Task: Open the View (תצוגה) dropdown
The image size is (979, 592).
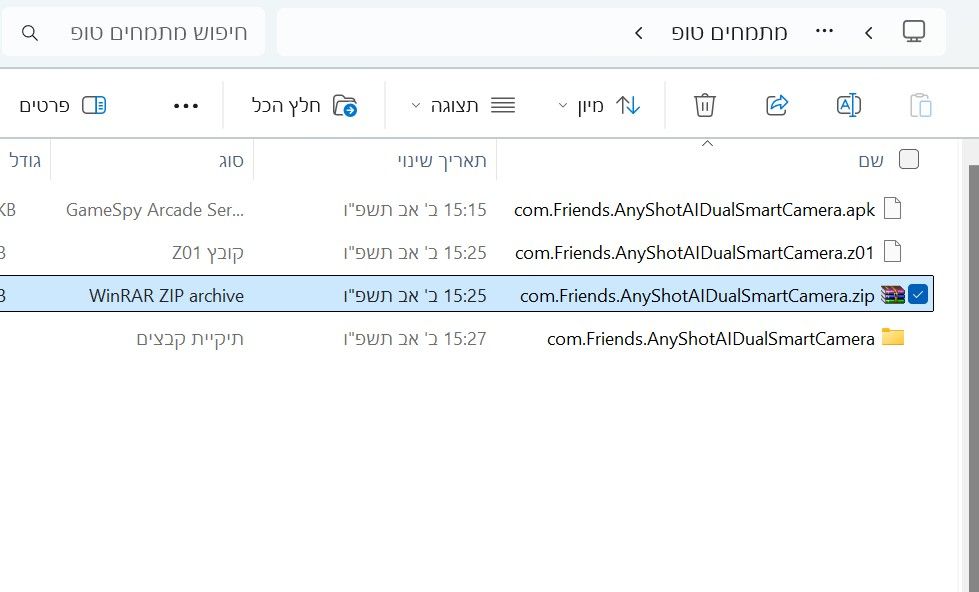Action: pos(462,105)
